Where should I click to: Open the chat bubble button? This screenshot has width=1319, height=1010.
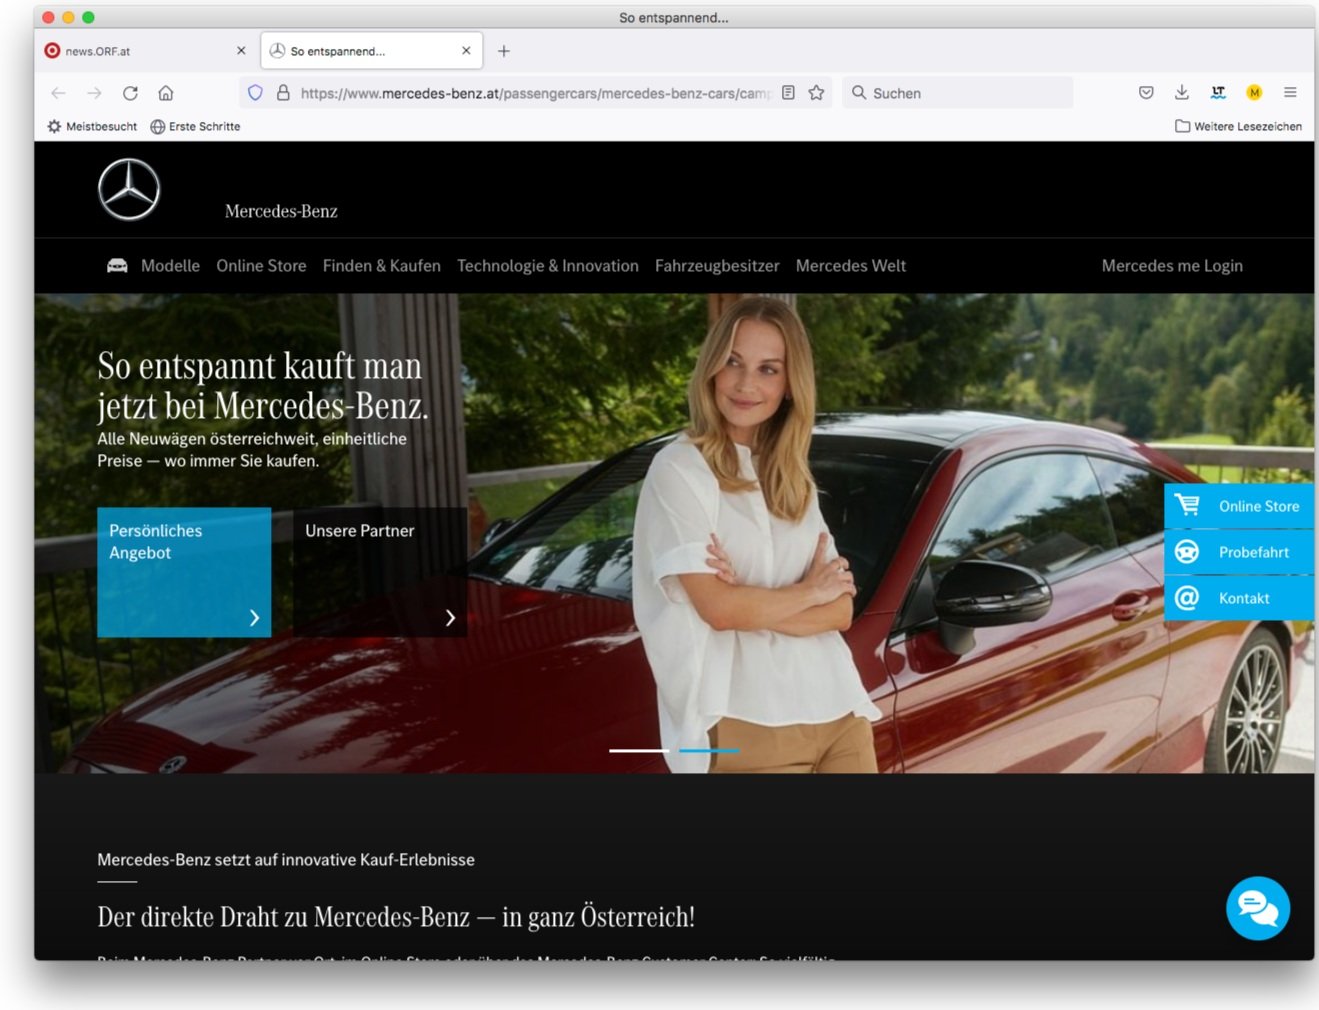[1258, 908]
